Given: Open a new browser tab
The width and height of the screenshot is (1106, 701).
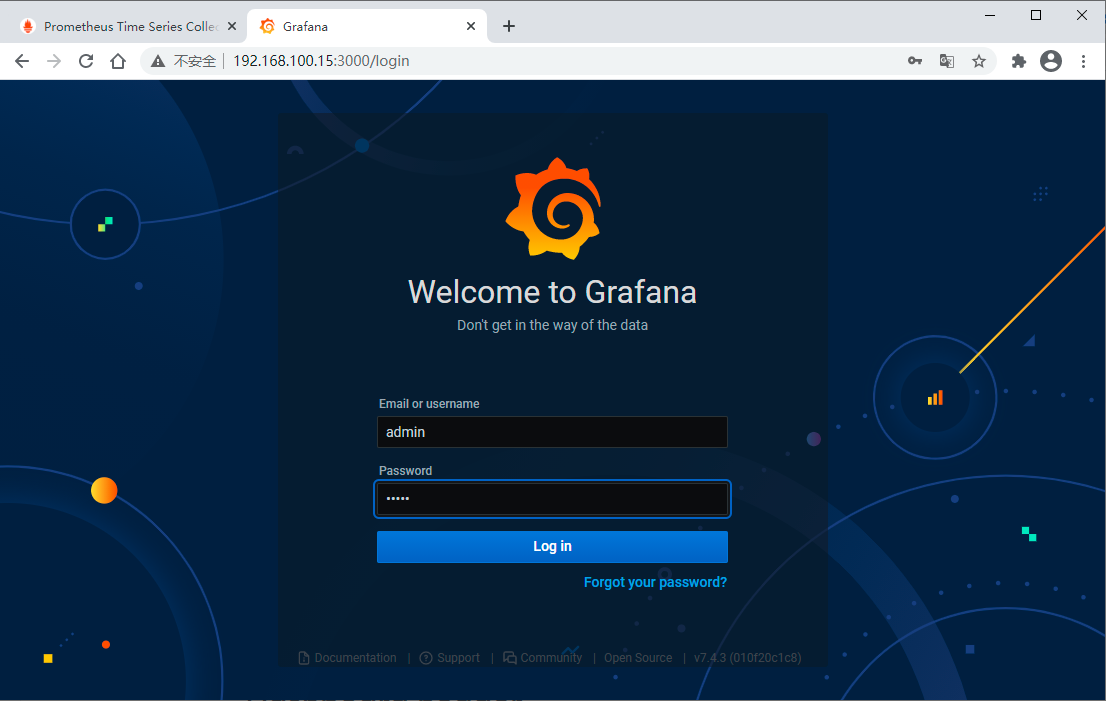Looking at the screenshot, I should [x=509, y=26].
